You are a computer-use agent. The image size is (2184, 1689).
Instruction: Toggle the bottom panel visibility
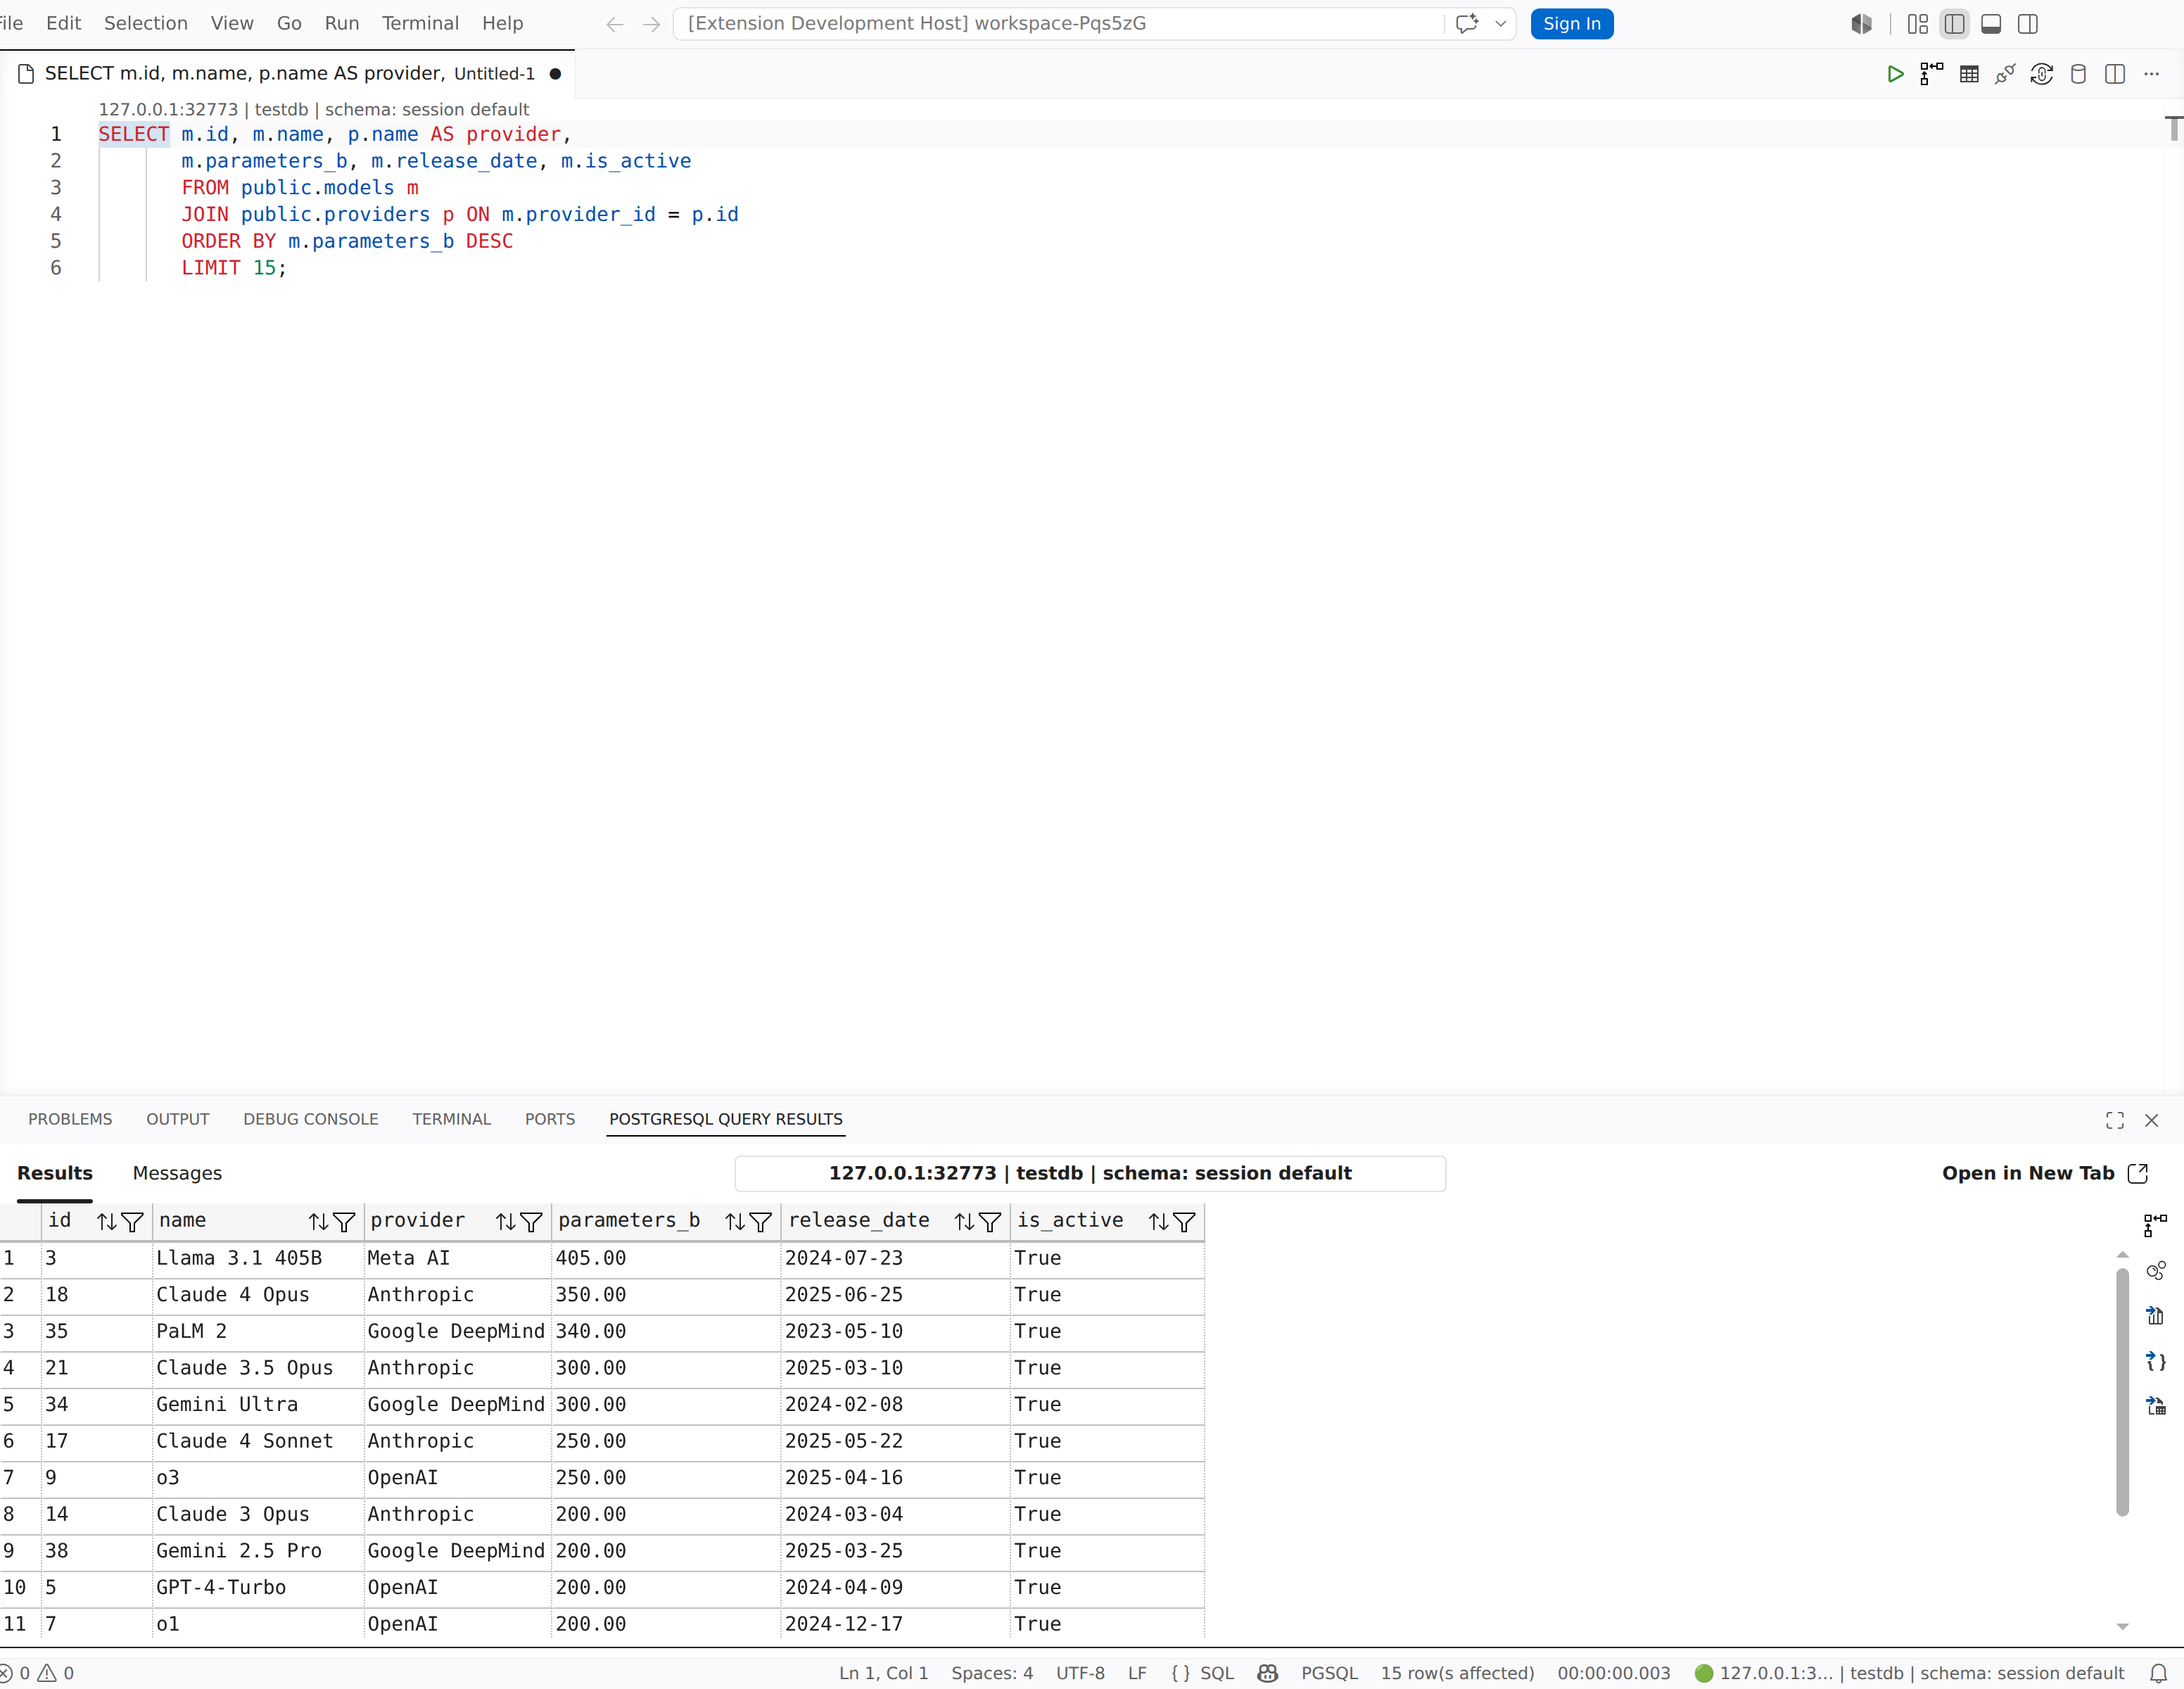pos(1991,24)
